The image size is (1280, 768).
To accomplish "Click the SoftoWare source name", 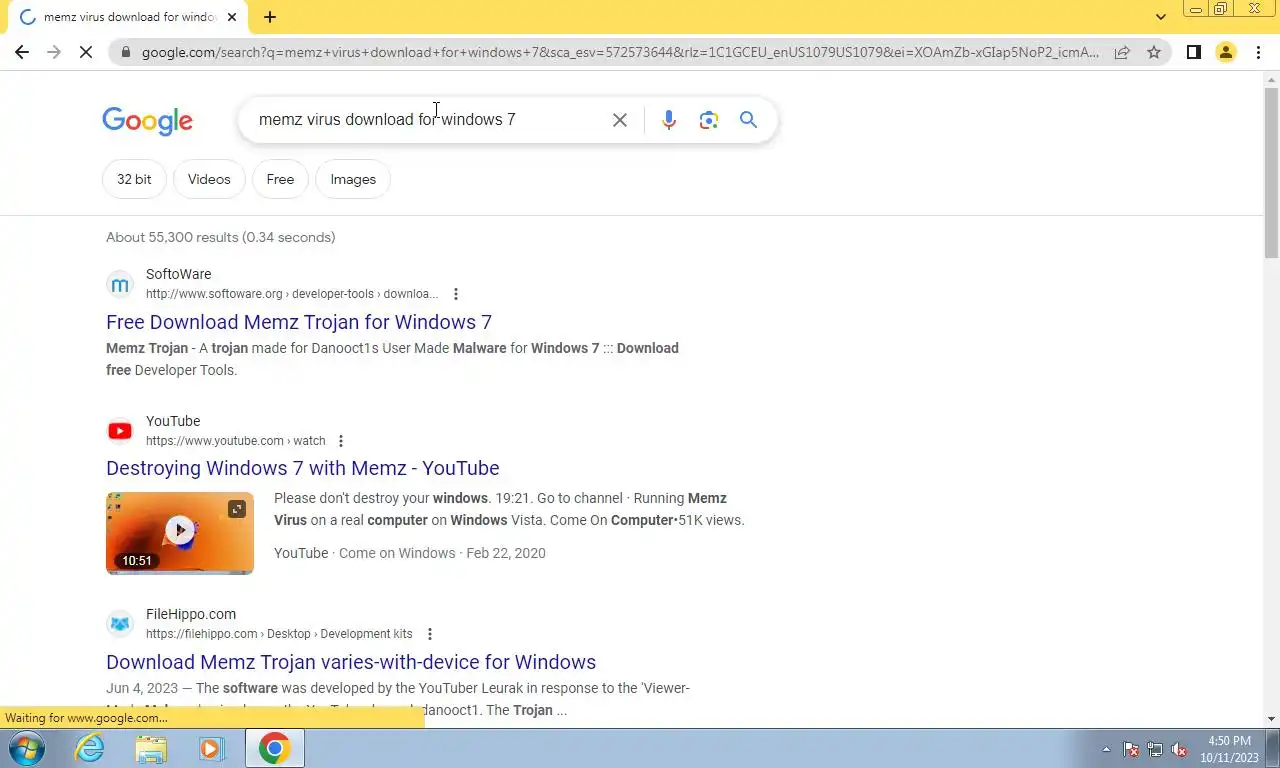I will click(x=179, y=274).
